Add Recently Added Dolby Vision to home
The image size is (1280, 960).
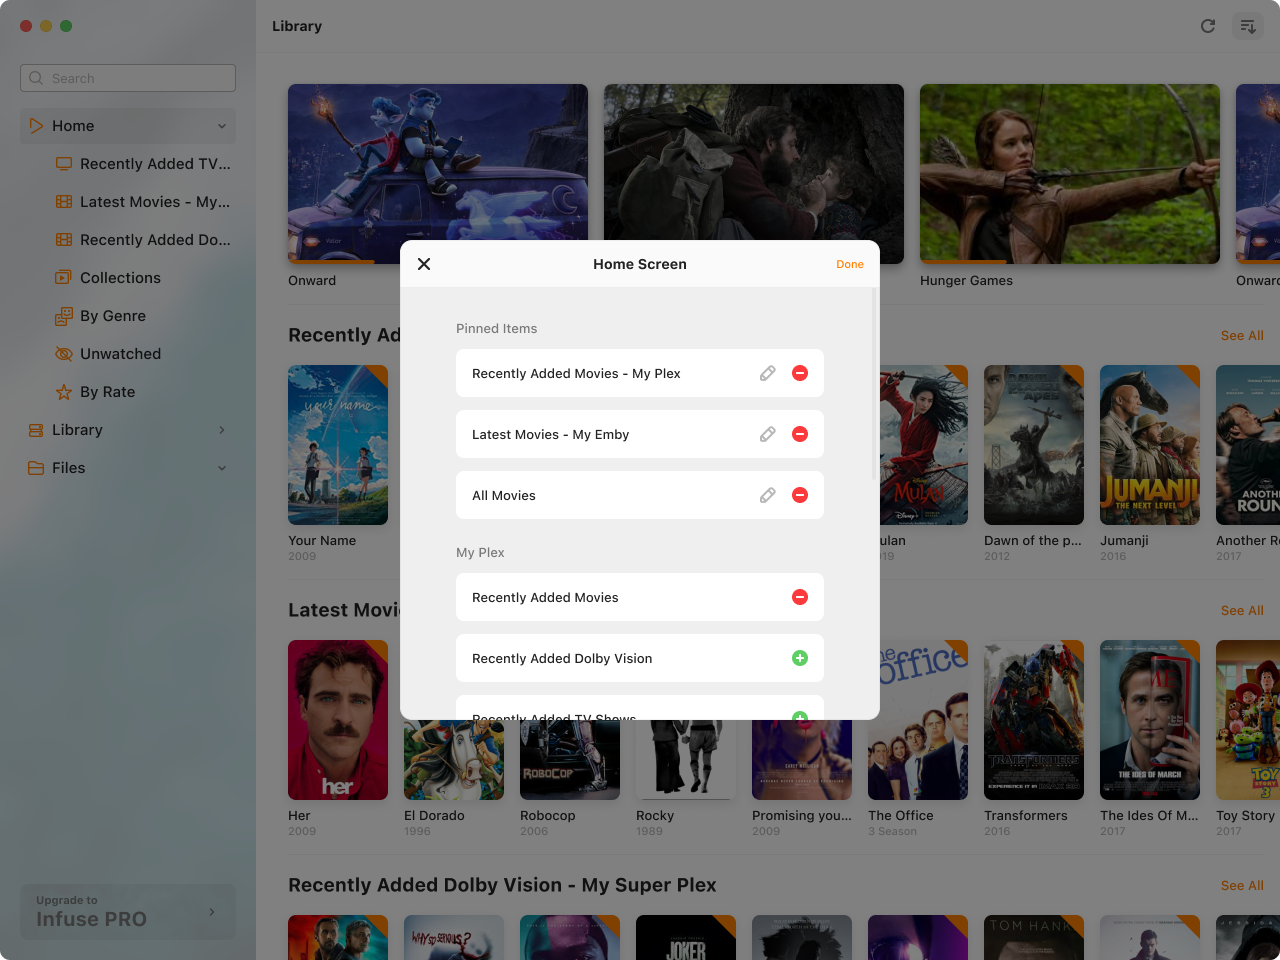click(800, 658)
